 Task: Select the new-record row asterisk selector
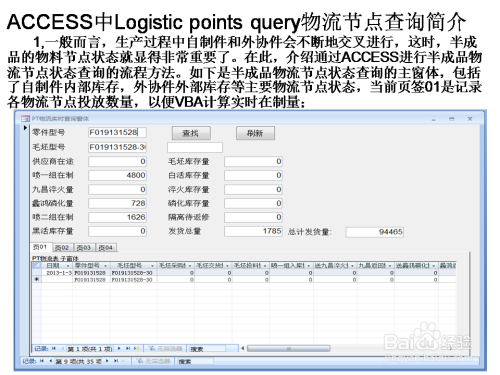coord(36,279)
